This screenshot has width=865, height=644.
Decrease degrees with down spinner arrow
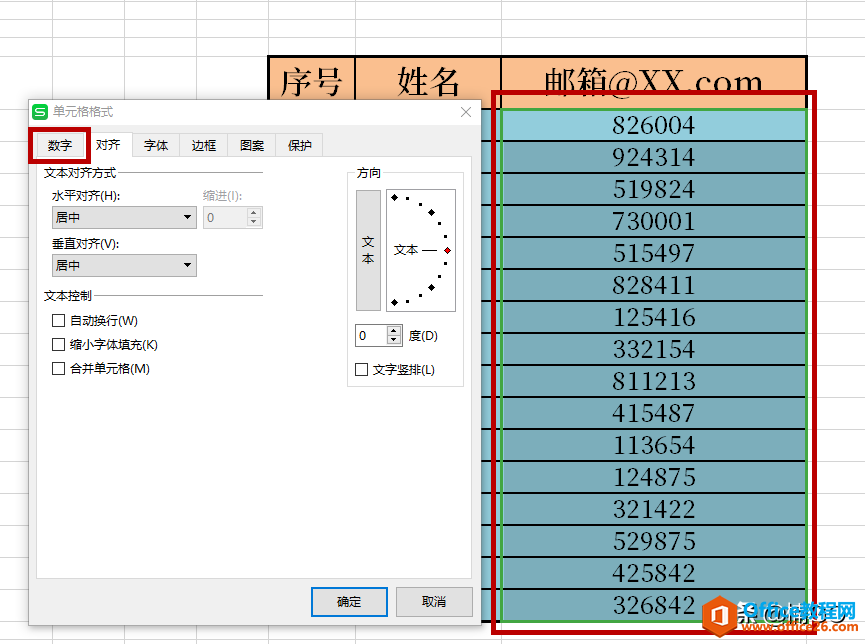point(394,340)
